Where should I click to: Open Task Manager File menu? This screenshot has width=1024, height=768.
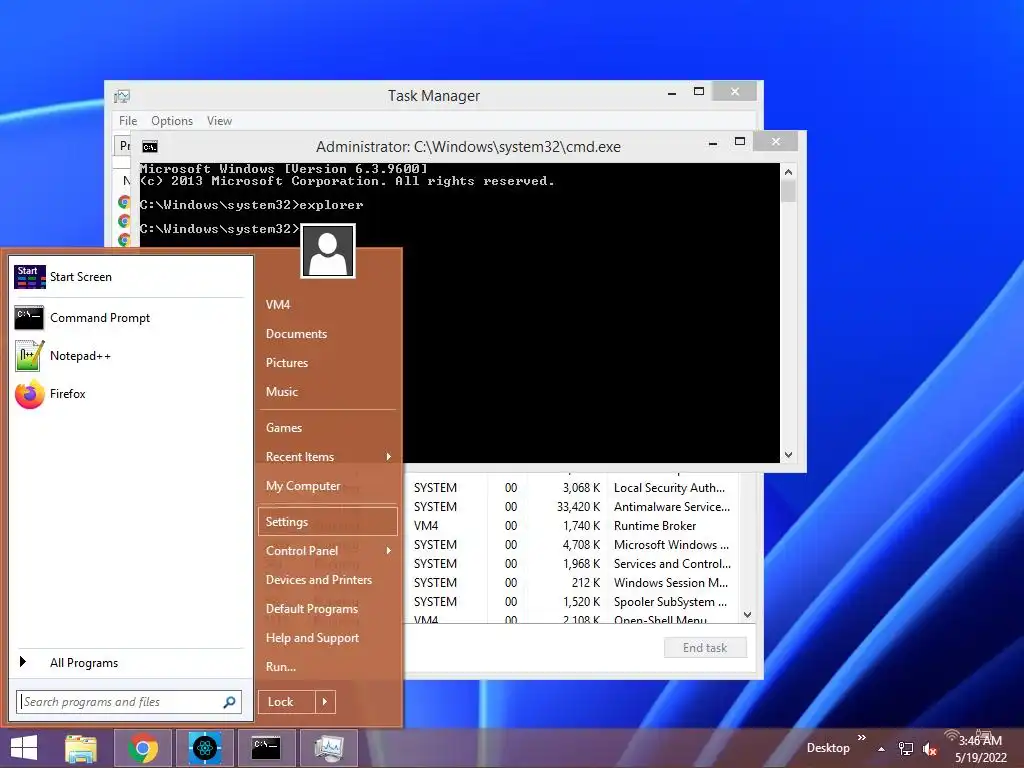pyautogui.click(x=128, y=121)
